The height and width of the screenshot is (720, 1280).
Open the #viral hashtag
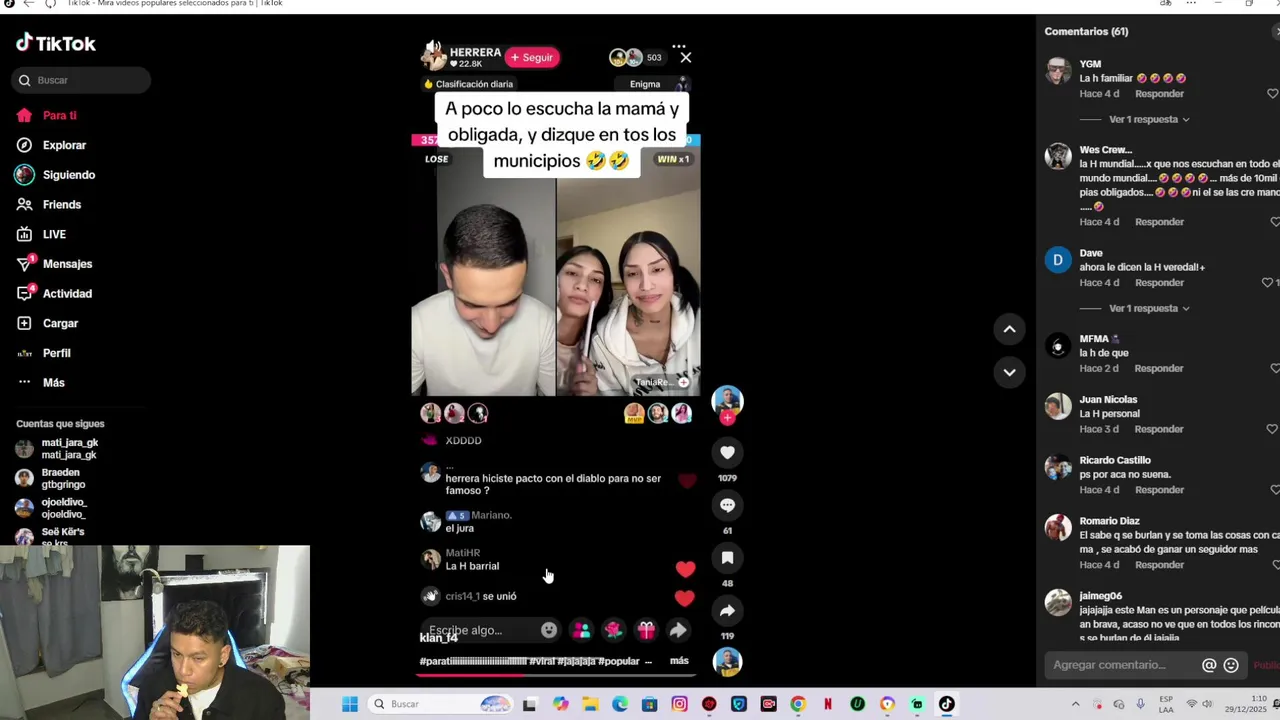pos(542,661)
